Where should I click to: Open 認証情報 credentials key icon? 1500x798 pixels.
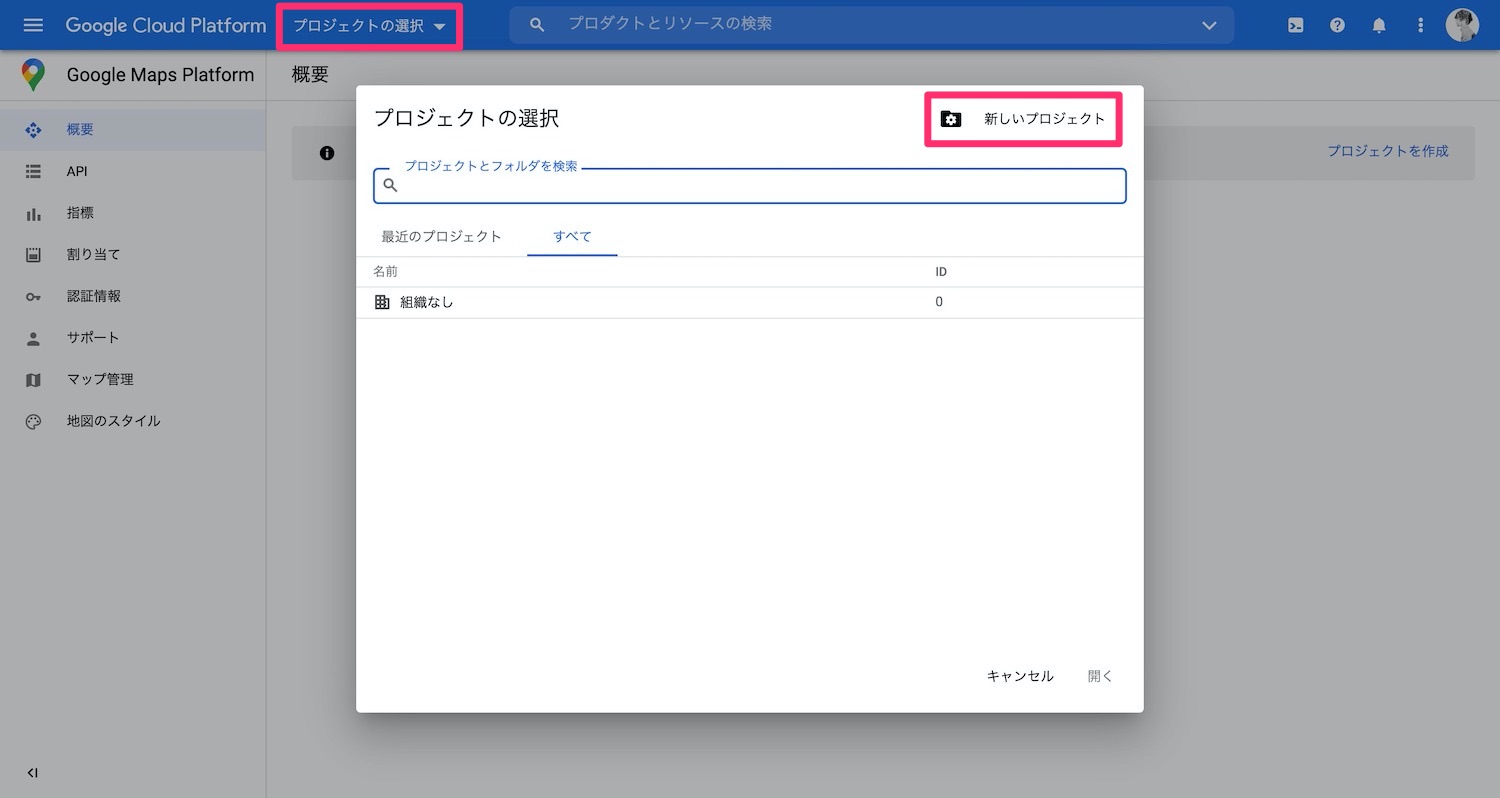(x=35, y=295)
